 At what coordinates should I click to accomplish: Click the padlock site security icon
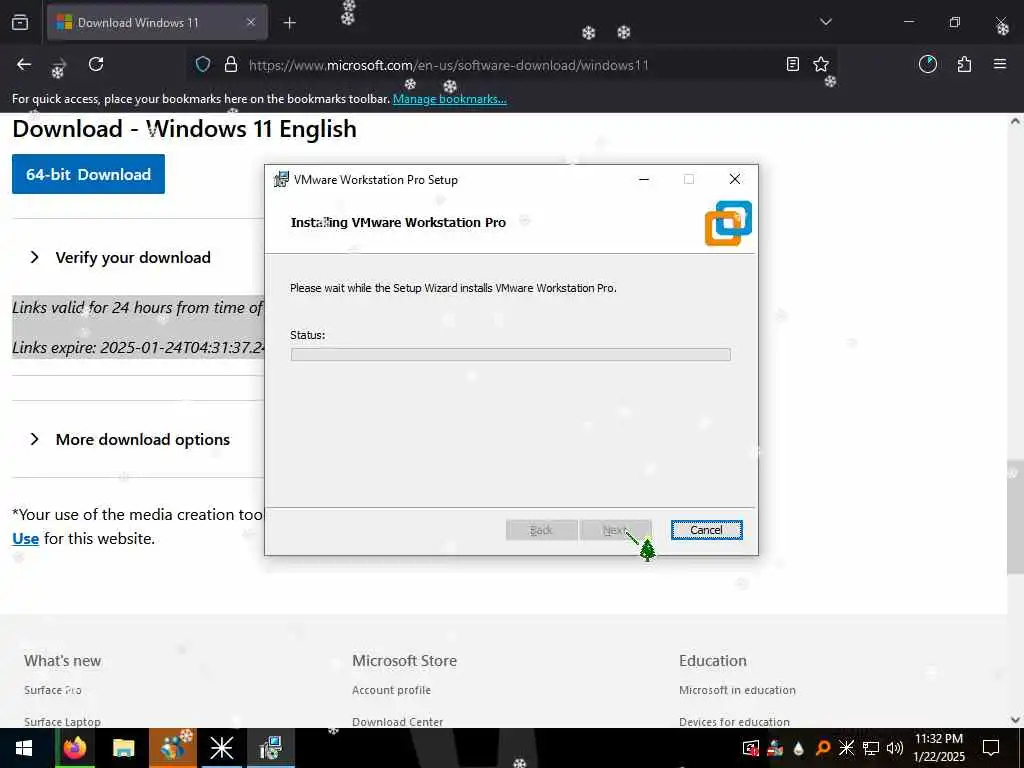click(x=231, y=65)
